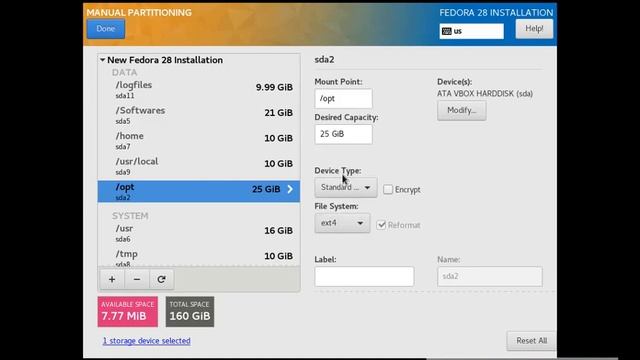
Task: Click the Reset All button
Action: [531, 340]
